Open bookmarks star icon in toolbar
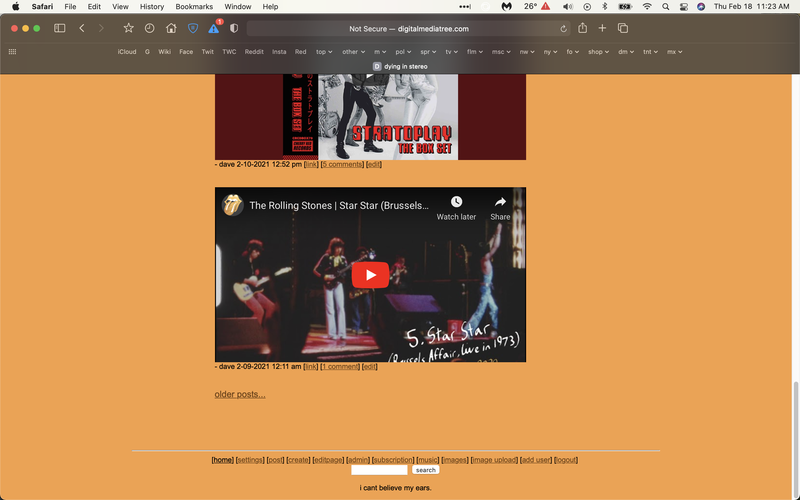800x500 pixels. [129, 29]
